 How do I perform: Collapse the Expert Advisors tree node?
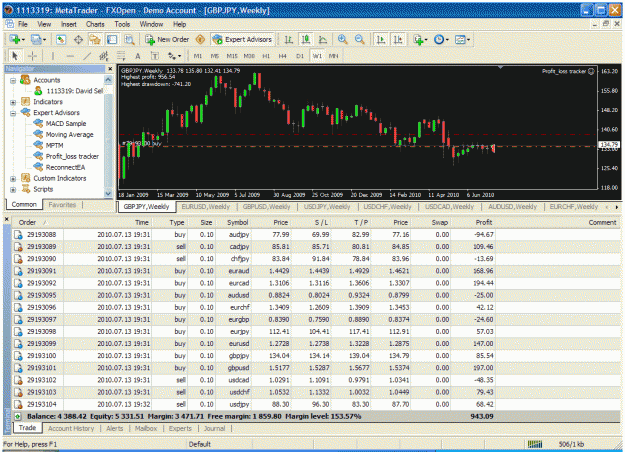[13, 113]
